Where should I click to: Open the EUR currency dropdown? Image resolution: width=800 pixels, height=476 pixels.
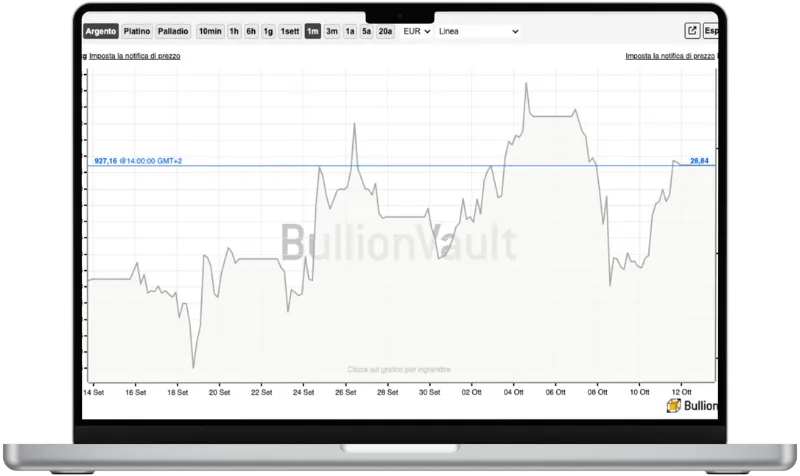(416, 31)
